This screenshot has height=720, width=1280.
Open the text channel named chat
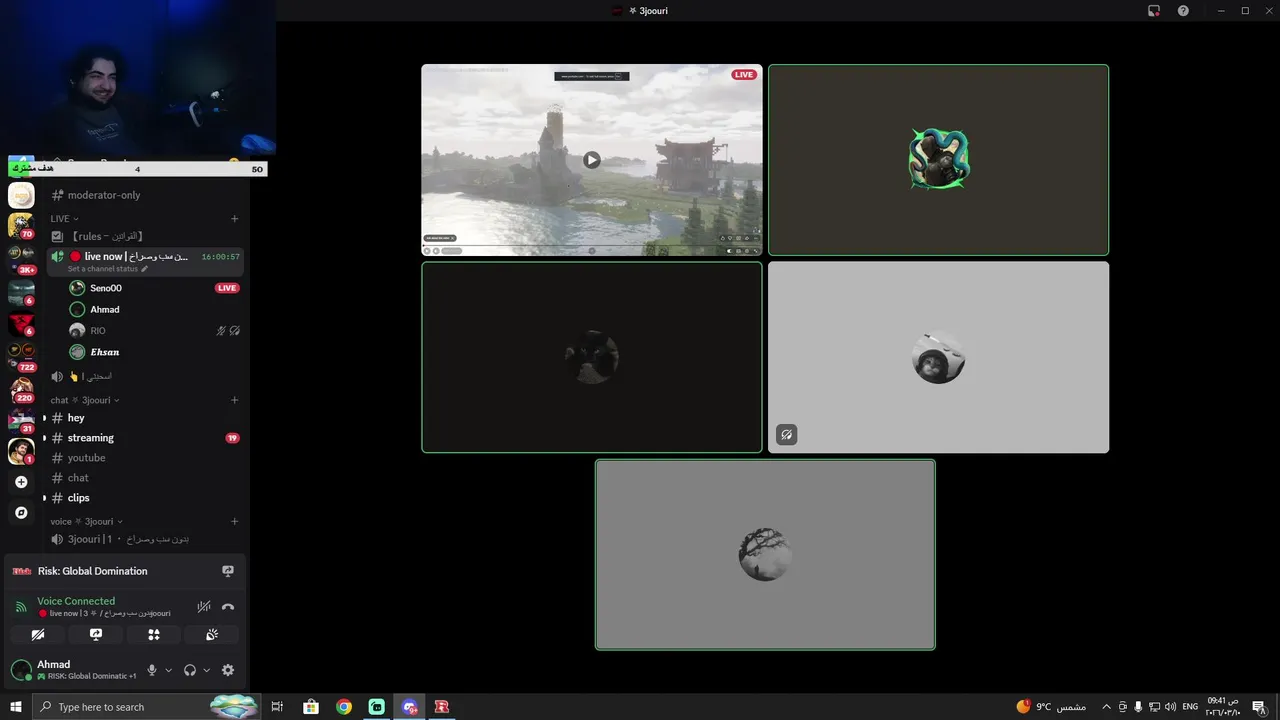pos(146,478)
